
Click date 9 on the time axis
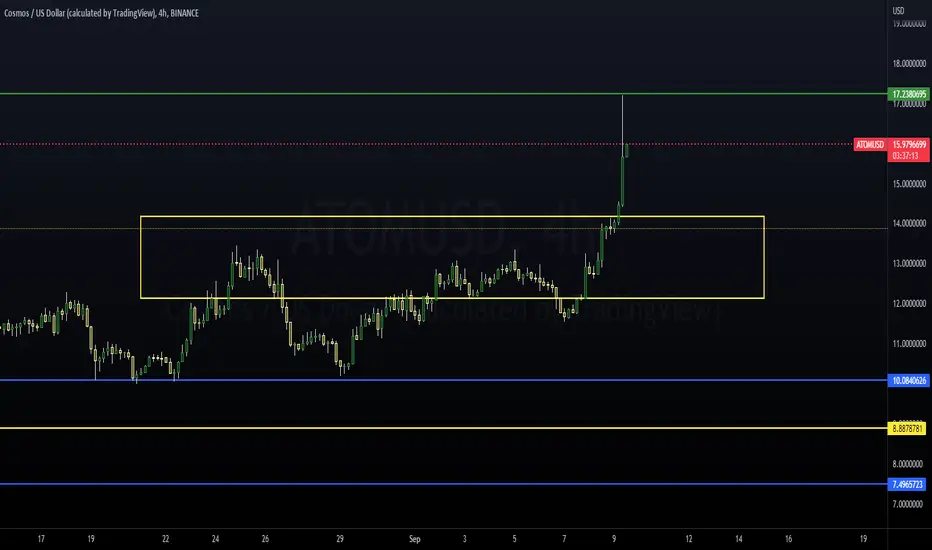pyautogui.click(x=614, y=539)
